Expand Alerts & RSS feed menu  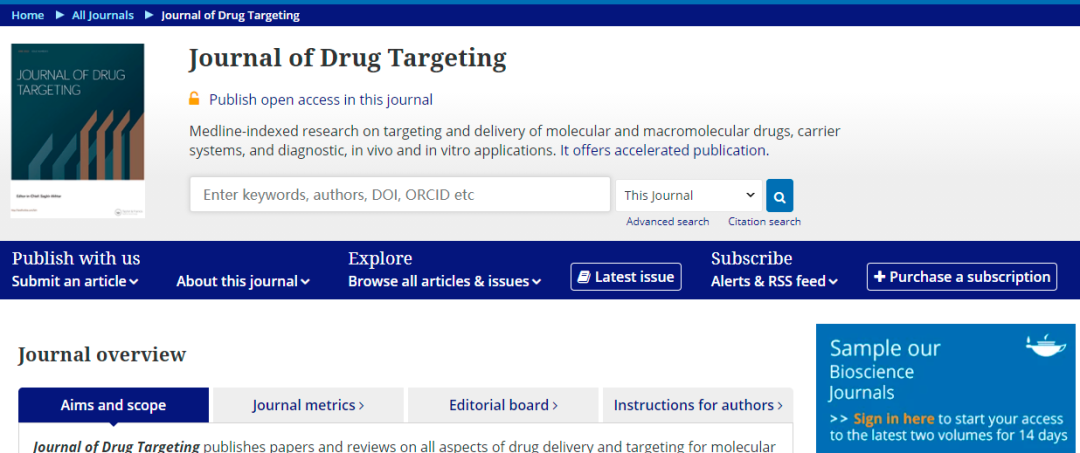774,281
